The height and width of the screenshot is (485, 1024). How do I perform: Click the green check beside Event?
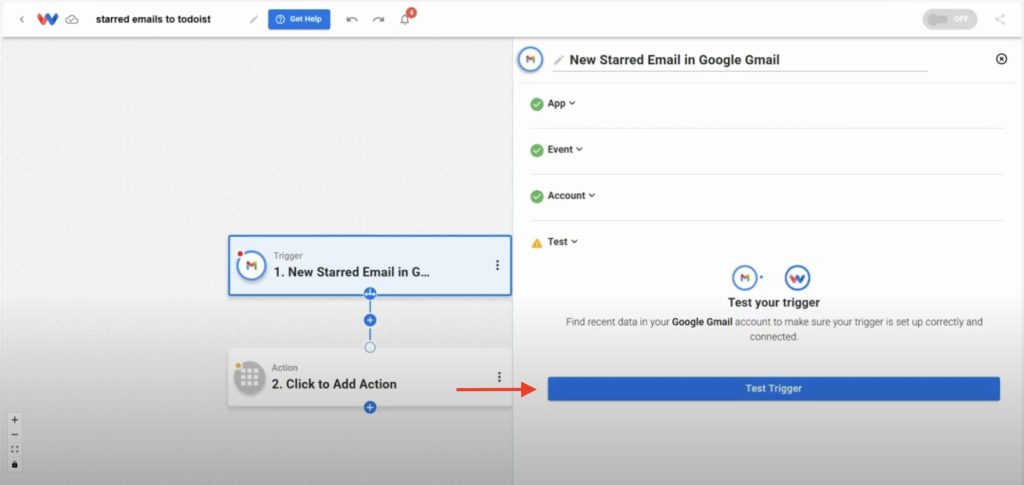click(x=537, y=150)
